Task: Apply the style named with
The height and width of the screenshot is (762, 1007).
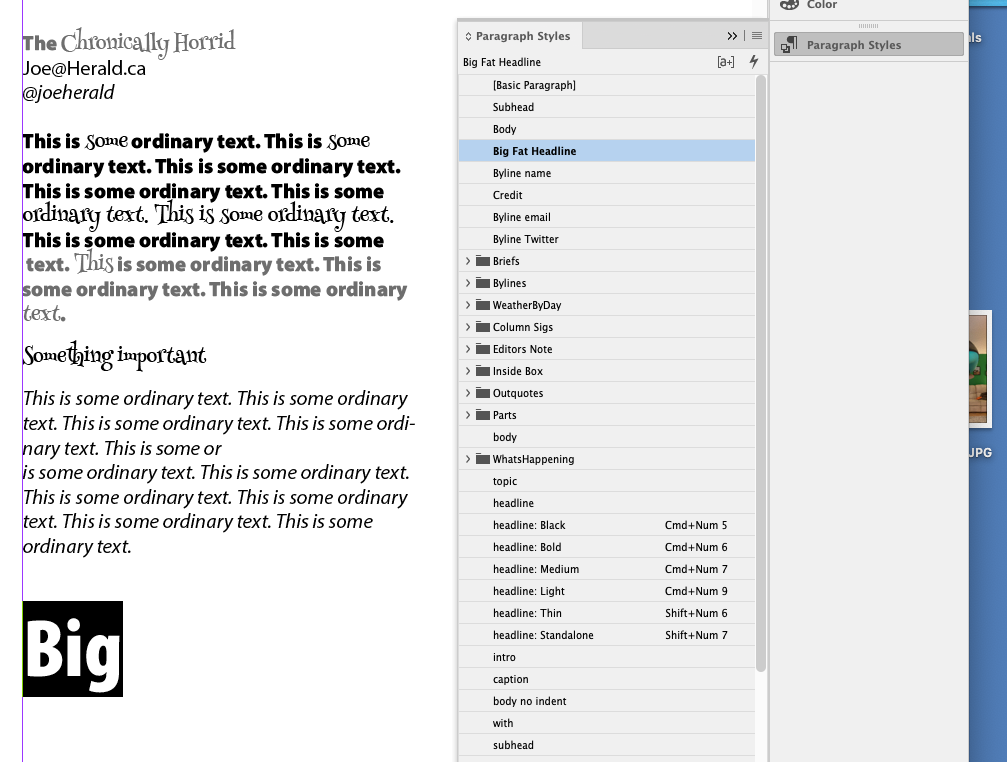Action: [607, 723]
